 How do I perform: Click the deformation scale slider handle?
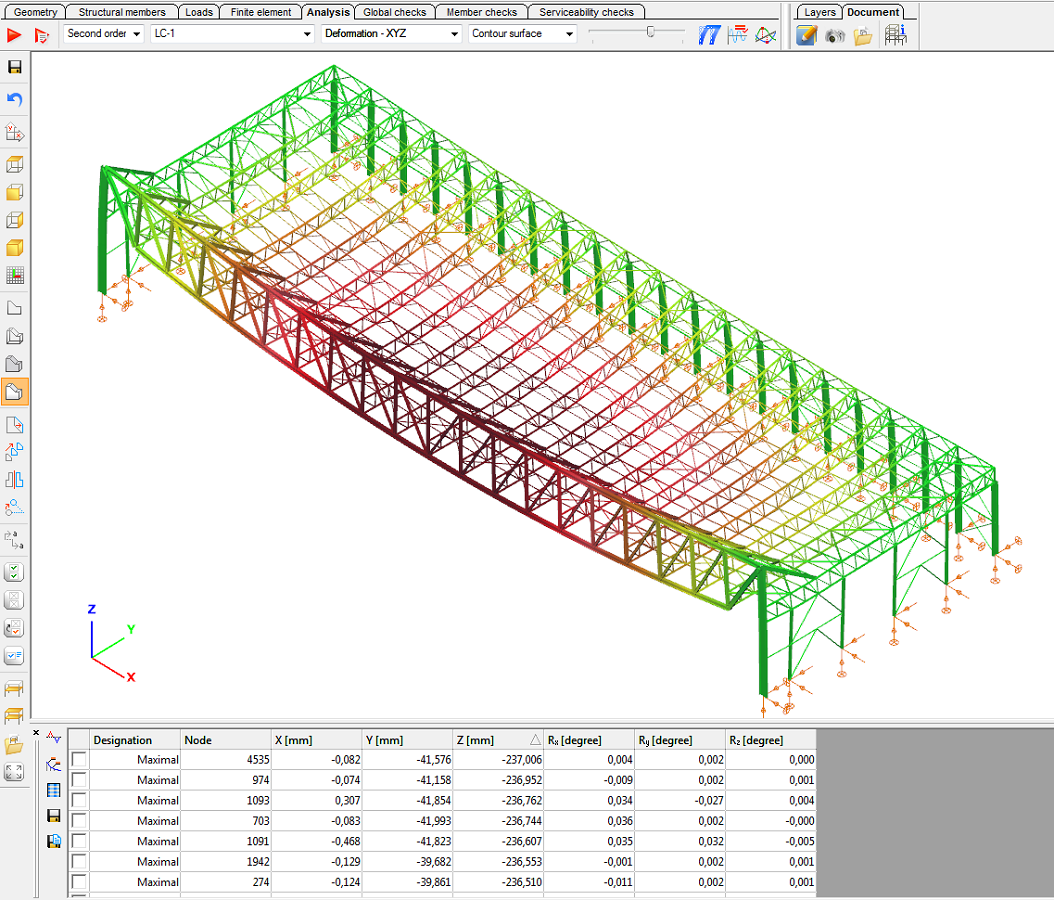pos(651,32)
